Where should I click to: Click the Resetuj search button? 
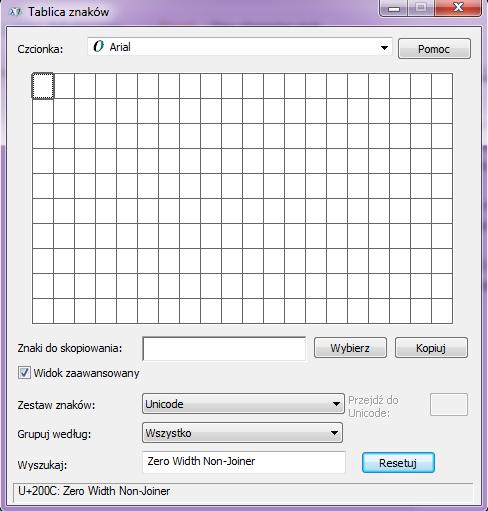[x=398, y=463]
